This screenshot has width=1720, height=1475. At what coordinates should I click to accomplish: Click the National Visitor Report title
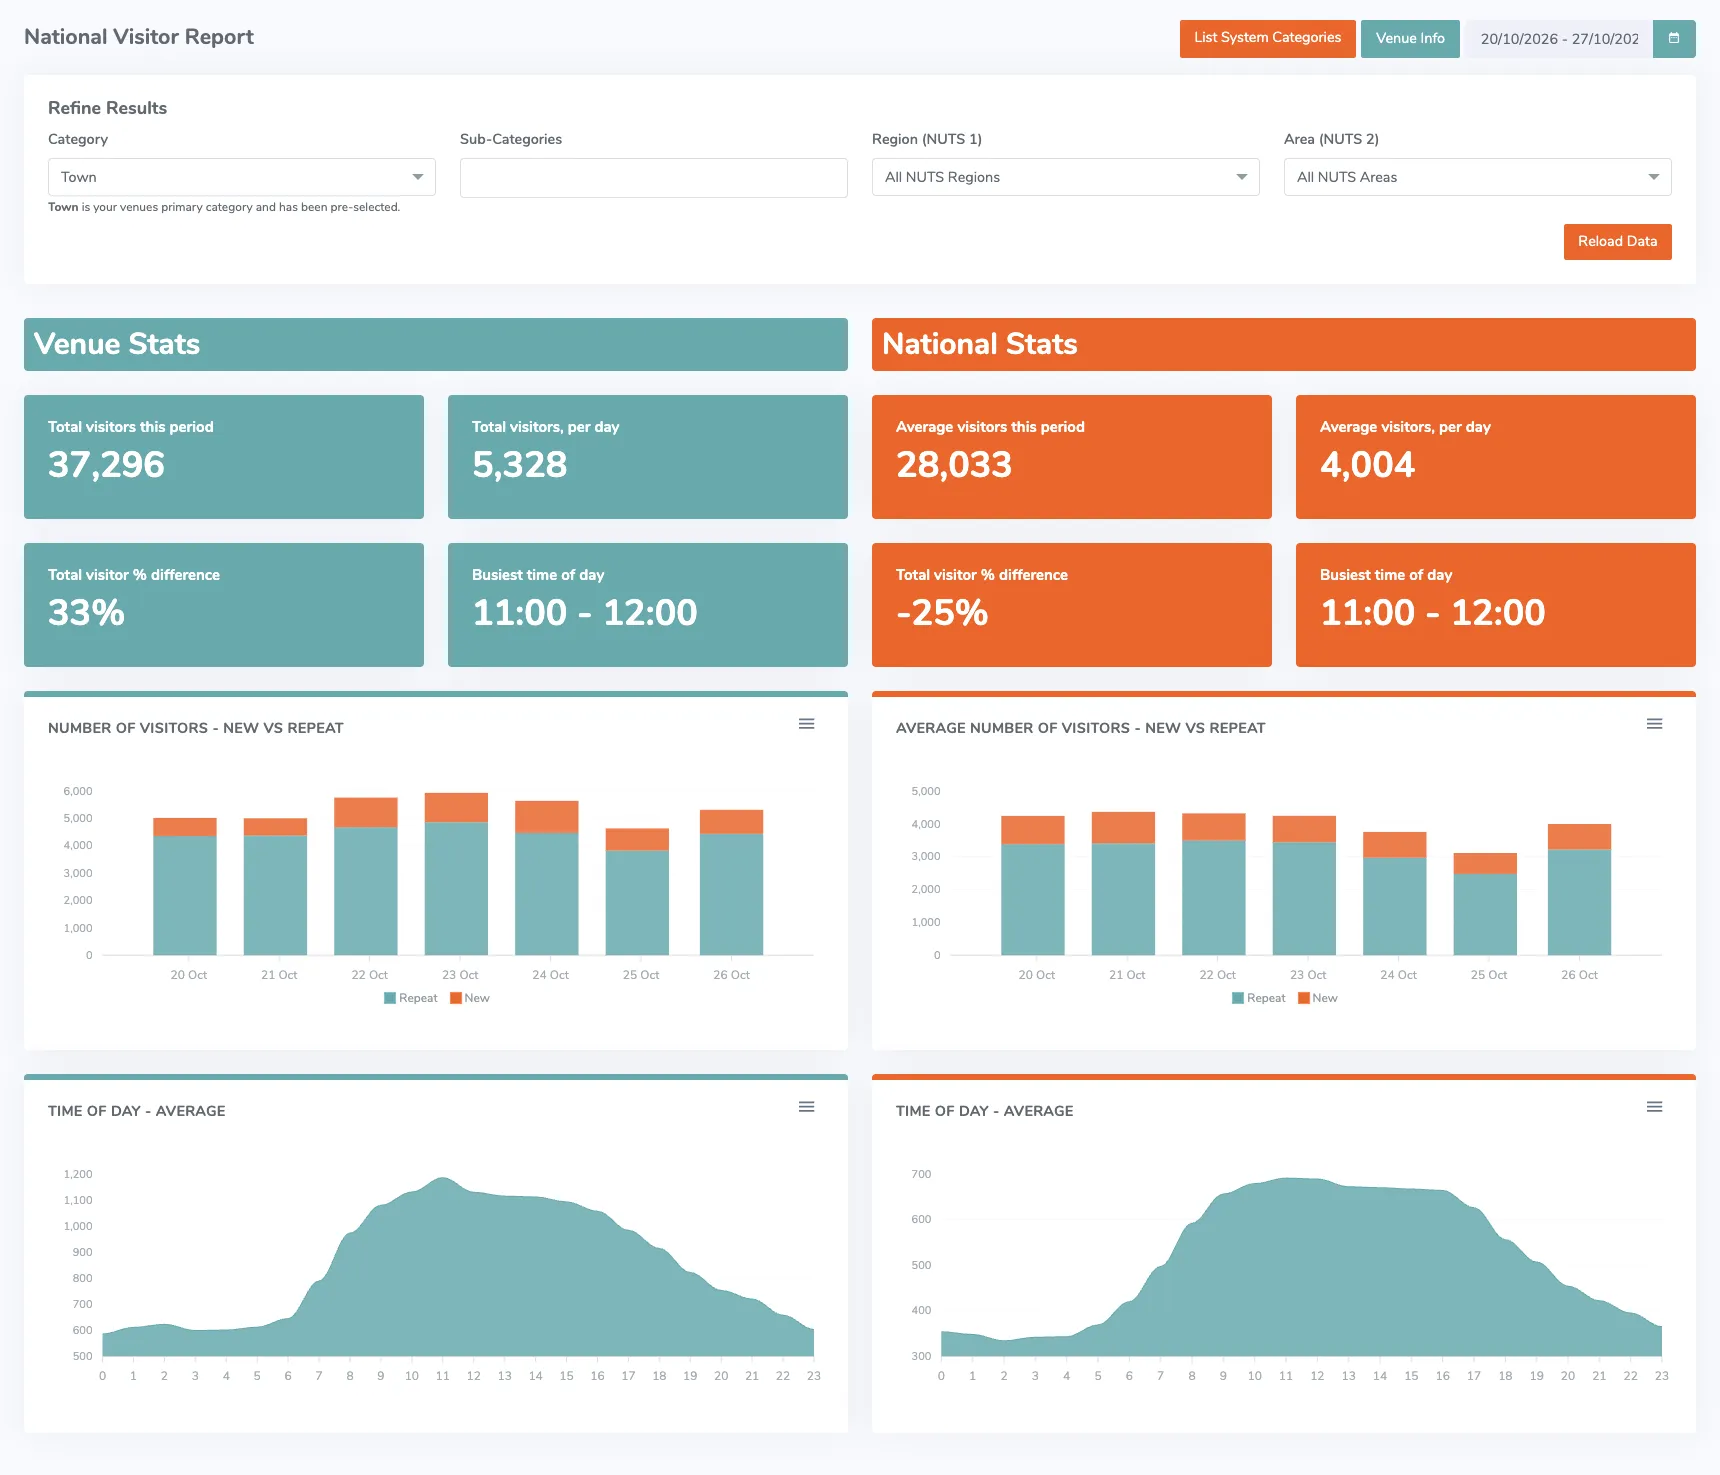tap(139, 37)
